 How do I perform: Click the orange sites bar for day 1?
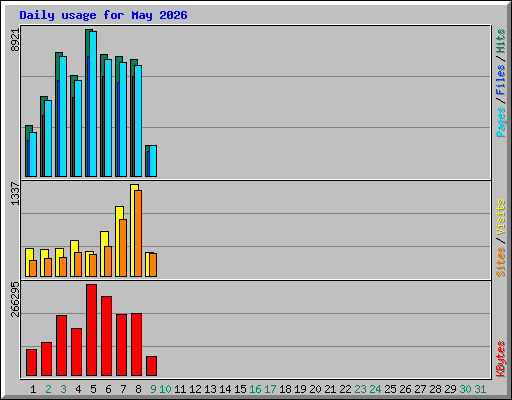(x=33, y=268)
